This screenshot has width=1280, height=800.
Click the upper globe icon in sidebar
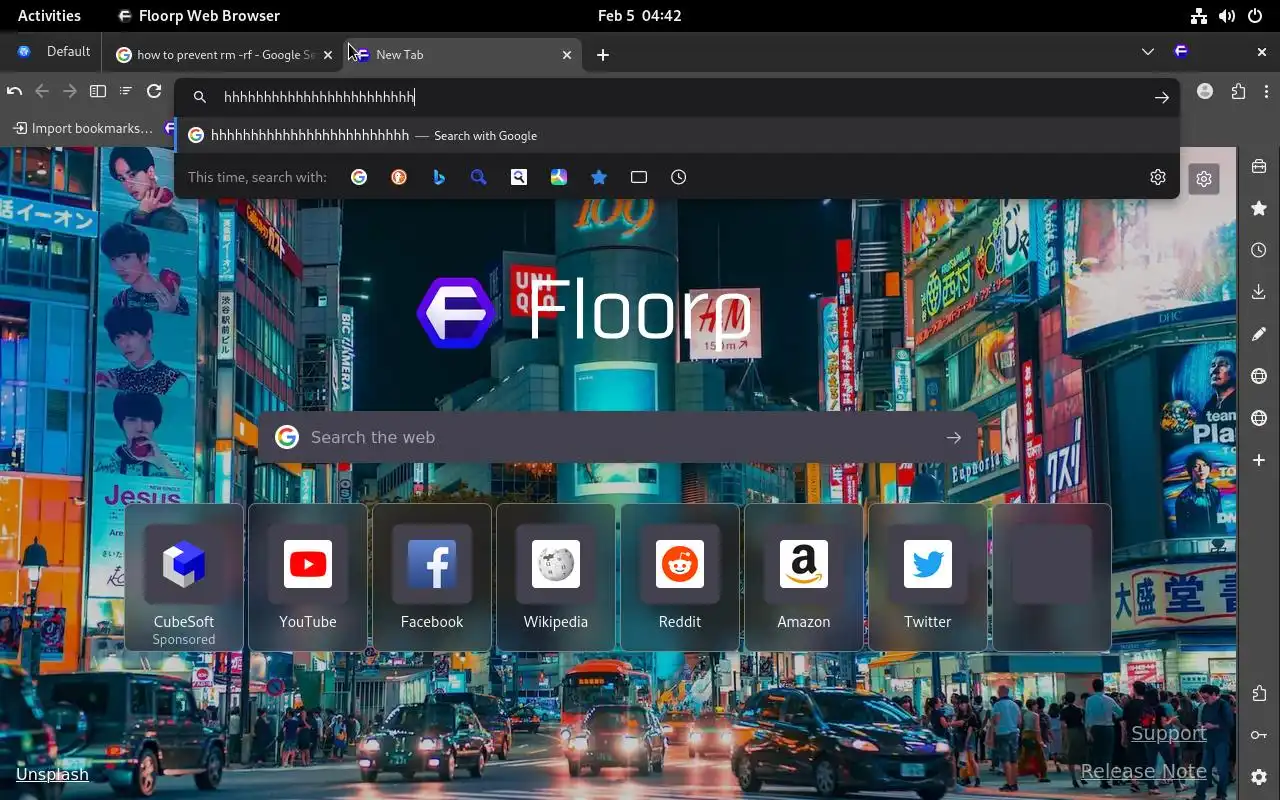[x=1259, y=376]
